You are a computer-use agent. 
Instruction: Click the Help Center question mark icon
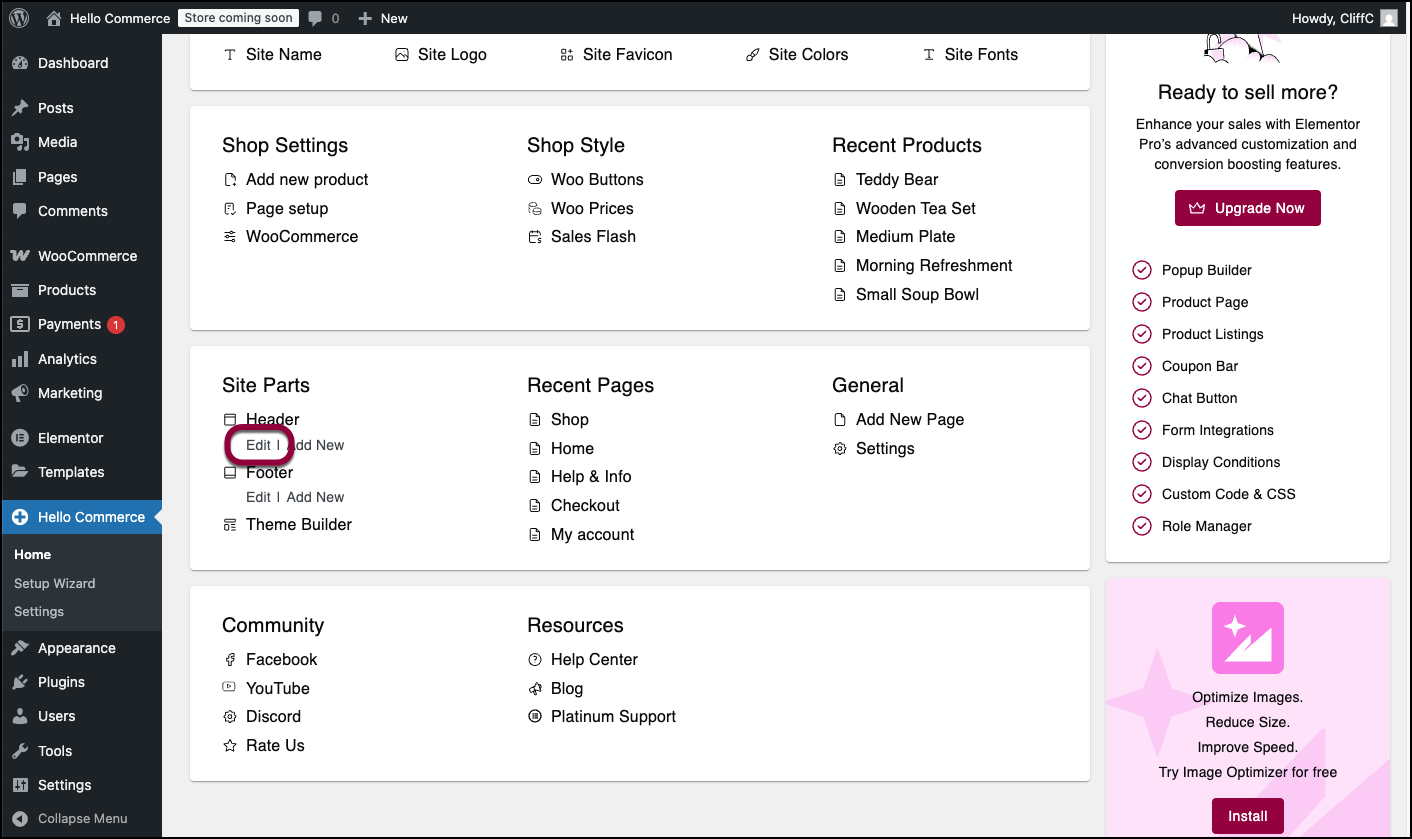pos(535,660)
